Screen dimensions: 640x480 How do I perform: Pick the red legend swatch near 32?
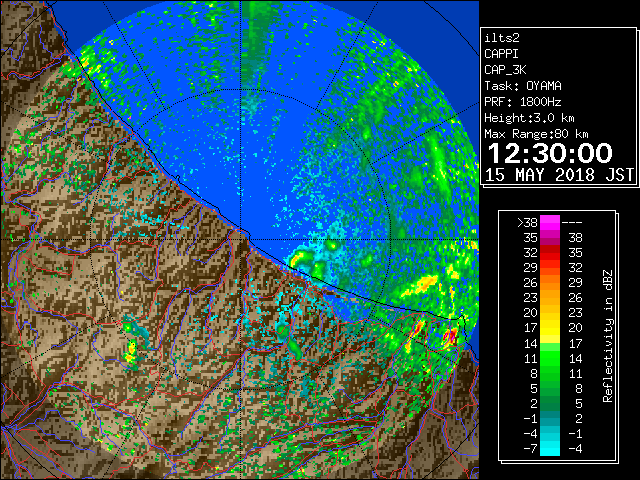click(x=550, y=253)
